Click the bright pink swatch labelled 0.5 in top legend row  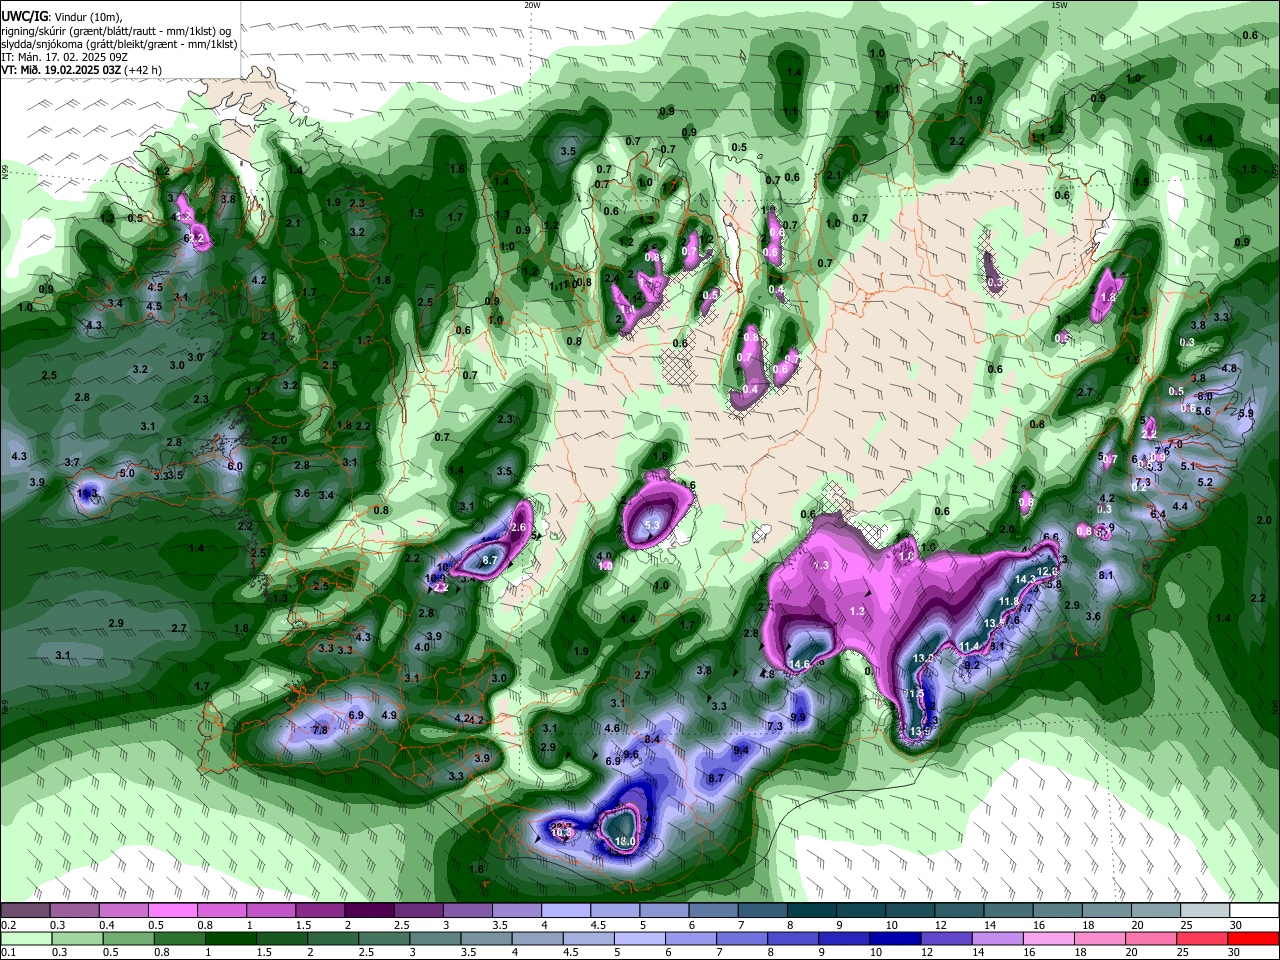click(x=172, y=911)
